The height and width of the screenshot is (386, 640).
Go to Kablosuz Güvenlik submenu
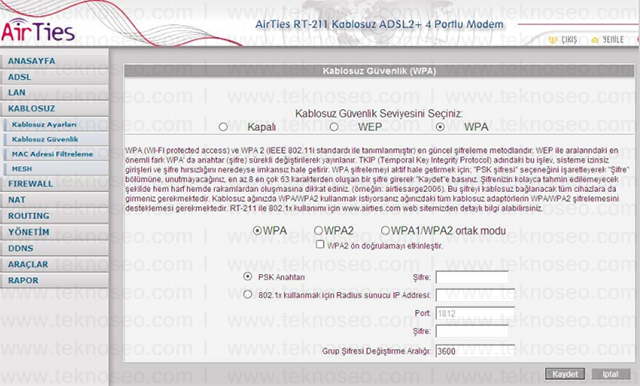[56, 139]
